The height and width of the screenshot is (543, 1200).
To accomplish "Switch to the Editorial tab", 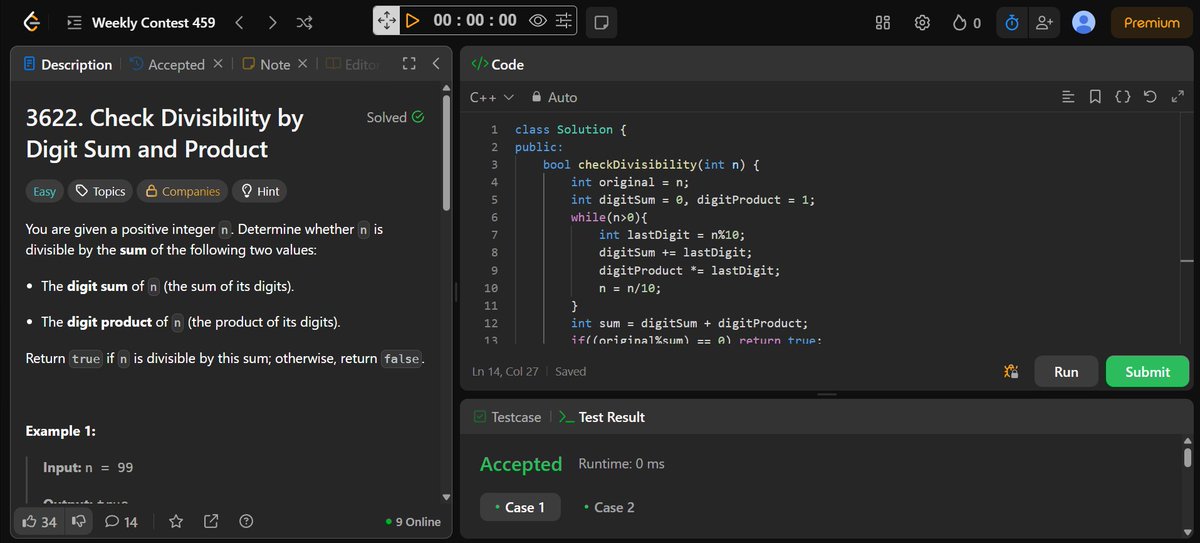I will pyautogui.click(x=353, y=64).
